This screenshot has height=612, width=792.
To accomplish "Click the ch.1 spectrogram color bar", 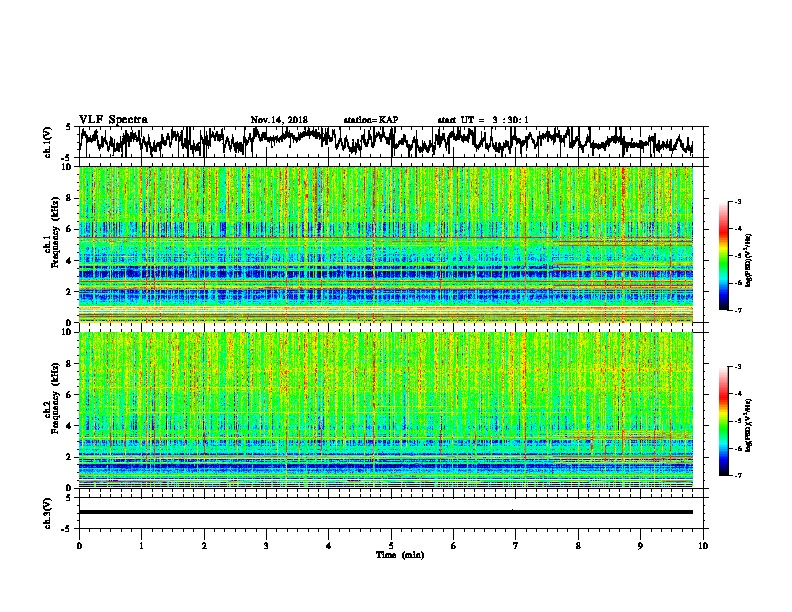I will (x=723, y=256).
